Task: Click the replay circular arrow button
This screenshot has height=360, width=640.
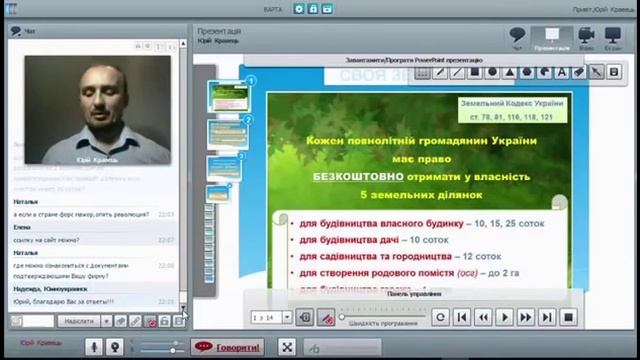Action: click(x=440, y=317)
